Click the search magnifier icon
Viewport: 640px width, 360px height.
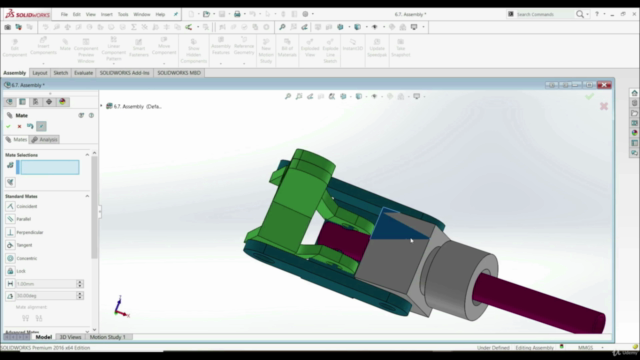[x=580, y=14]
